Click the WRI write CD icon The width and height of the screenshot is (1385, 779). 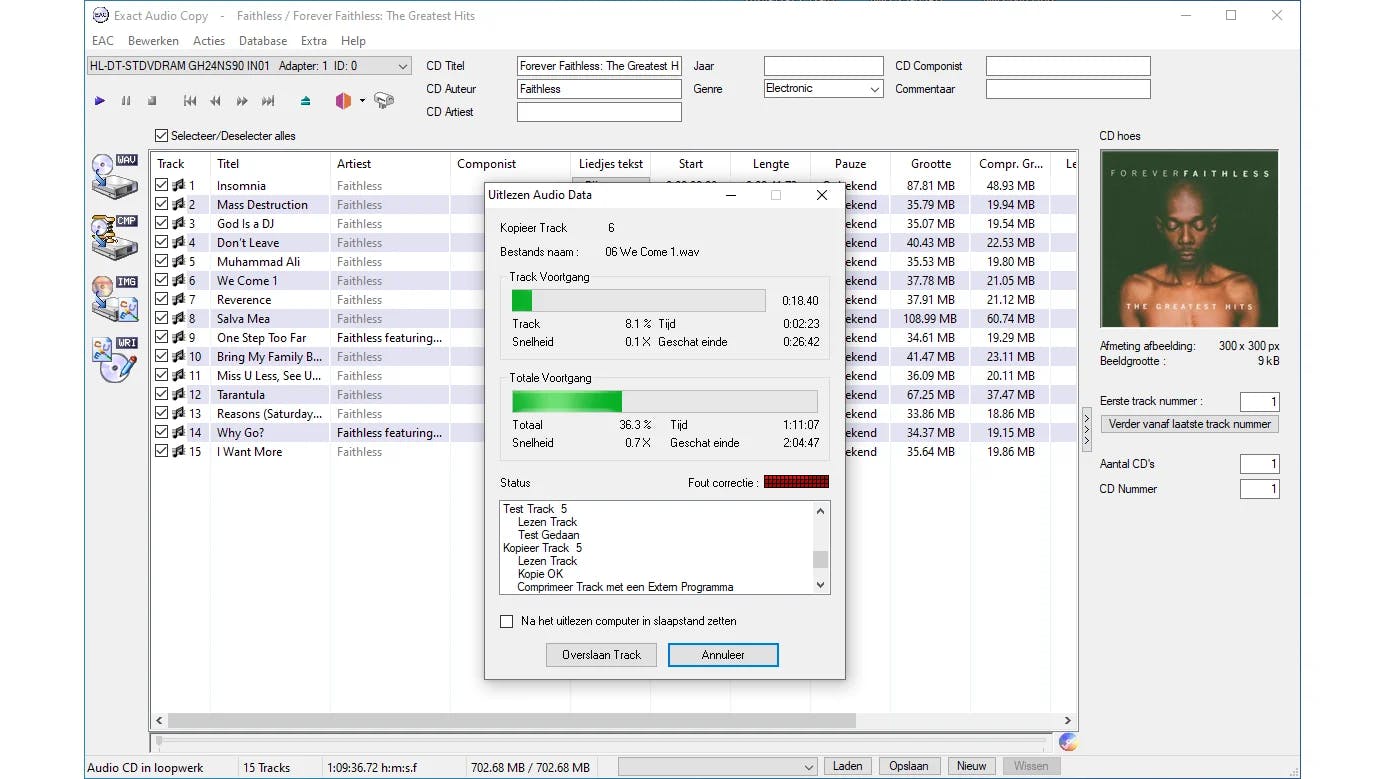tap(115, 360)
